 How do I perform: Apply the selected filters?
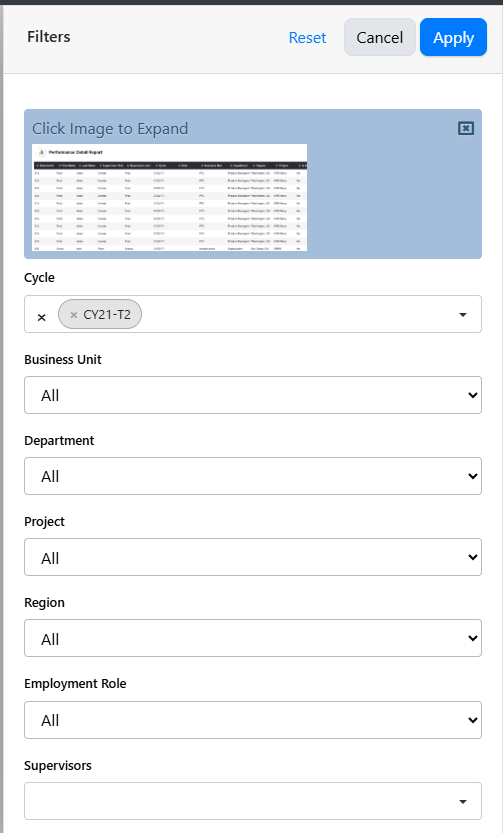coord(454,37)
